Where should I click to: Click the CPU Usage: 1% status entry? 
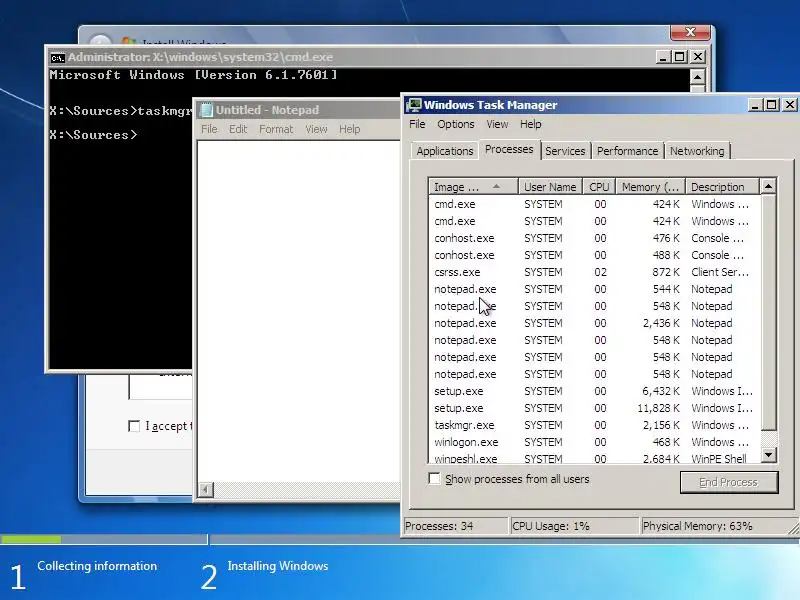[574, 526]
